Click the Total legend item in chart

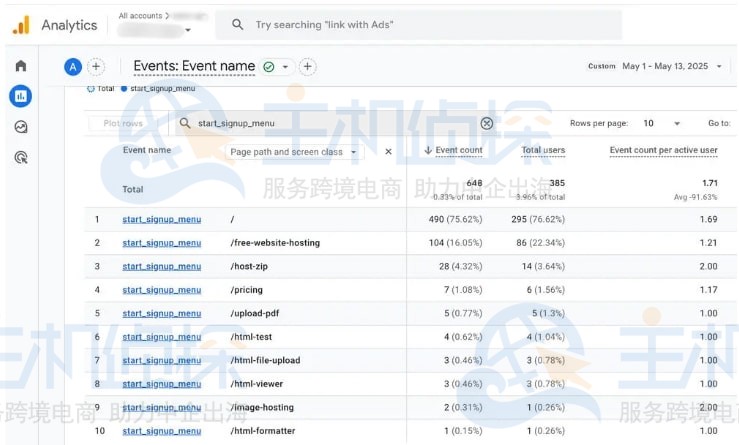[x=101, y=89]
